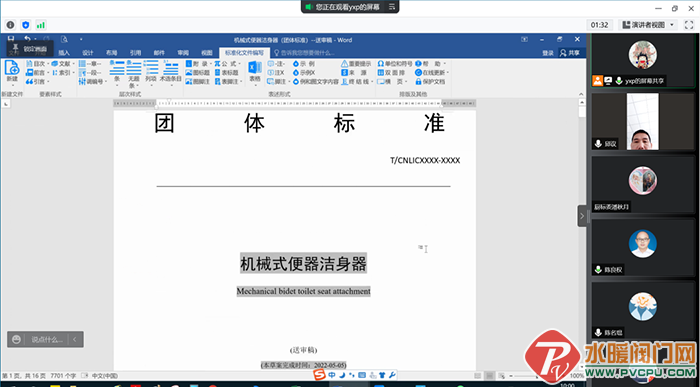Screen dimensions: 700x387
Task: Click the undo arrow in quick access toolbar
Action: (x=28, y=39)
